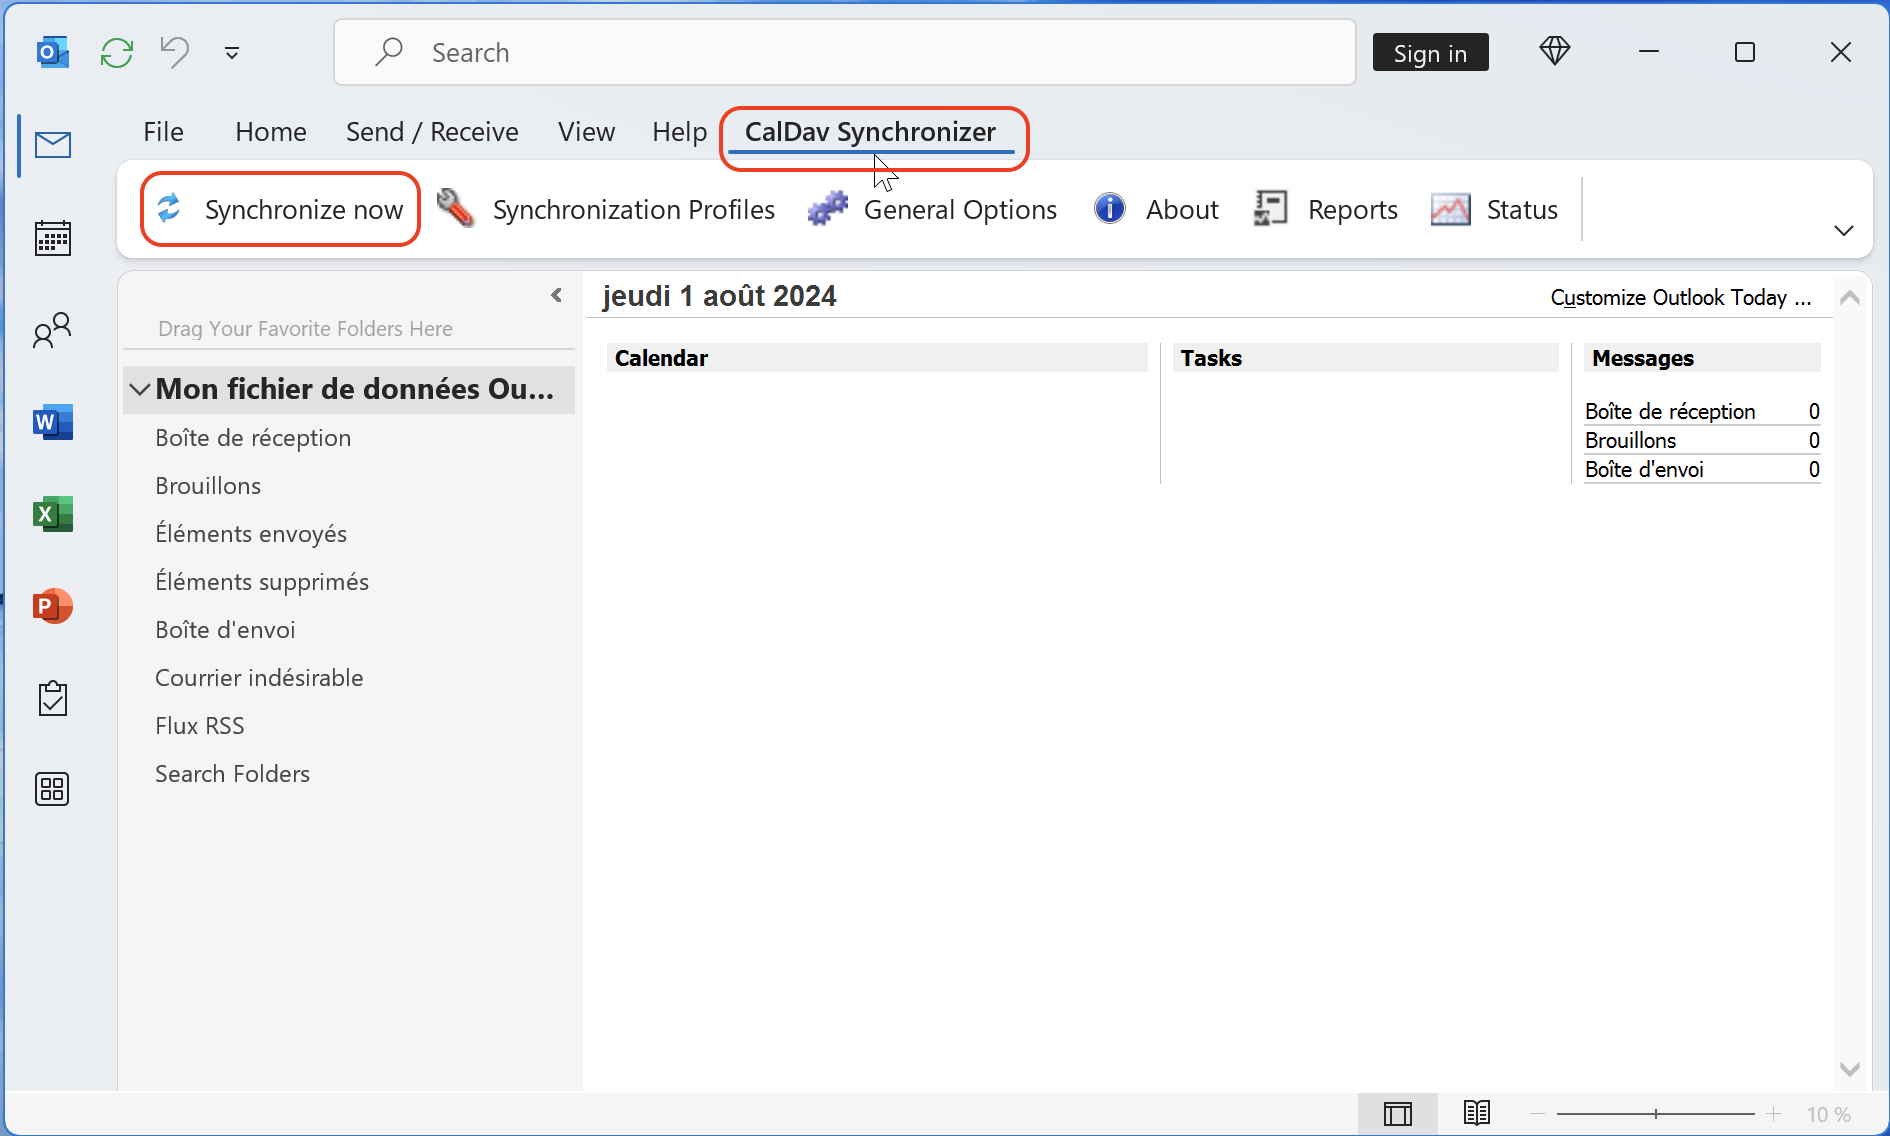Image resolution: width=1890 pixels, height=1136 pixels.
Task: Open the File tab
Action: [x=163, y=132]
